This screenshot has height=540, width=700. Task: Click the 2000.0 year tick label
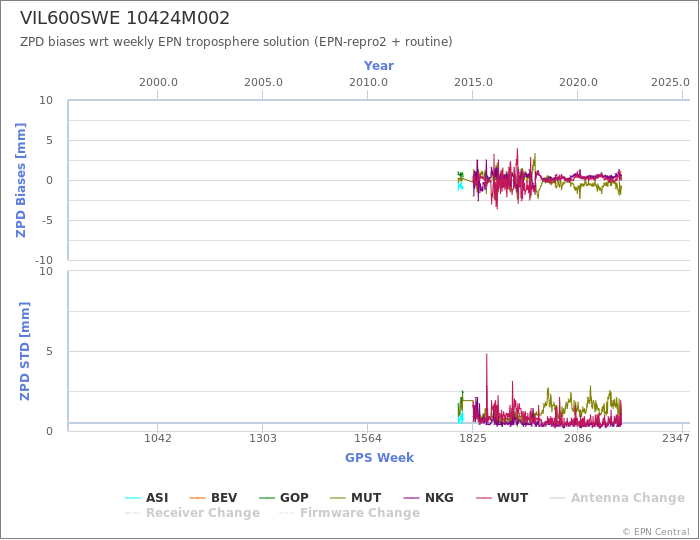coord(158,83)
